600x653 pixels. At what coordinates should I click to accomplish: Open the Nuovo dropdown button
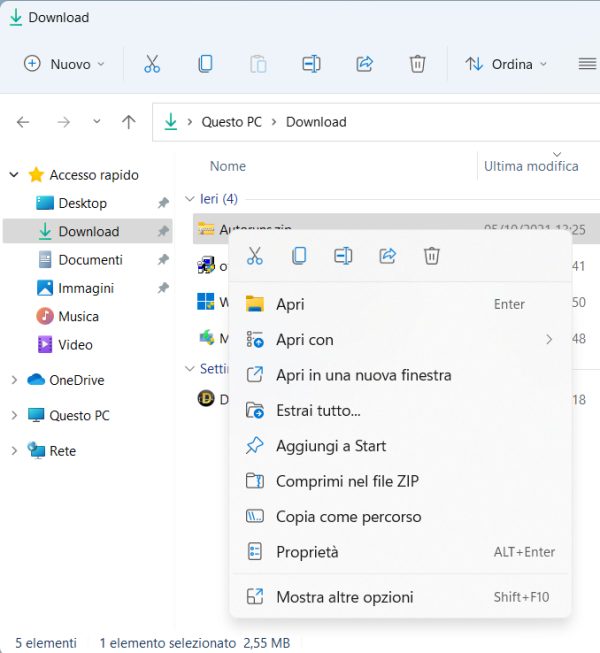(64, 64)
